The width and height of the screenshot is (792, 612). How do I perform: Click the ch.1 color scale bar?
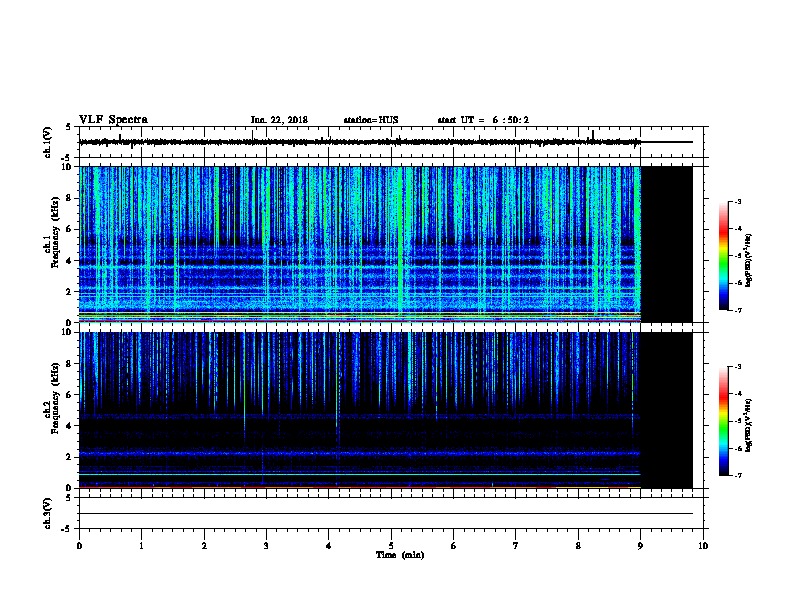pos(724,256)
